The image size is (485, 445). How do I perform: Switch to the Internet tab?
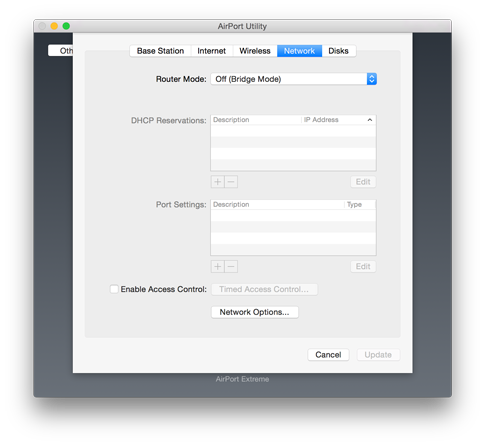[x=212, y=51]
